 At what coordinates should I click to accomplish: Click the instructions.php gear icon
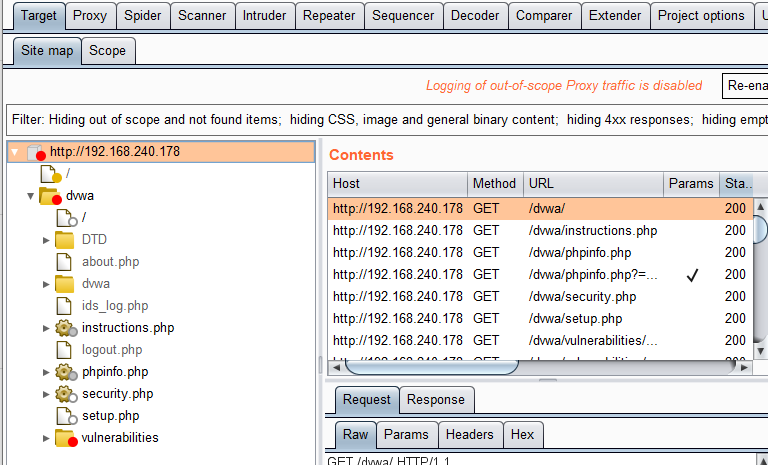pyautogui.click(x=66, y=328)
